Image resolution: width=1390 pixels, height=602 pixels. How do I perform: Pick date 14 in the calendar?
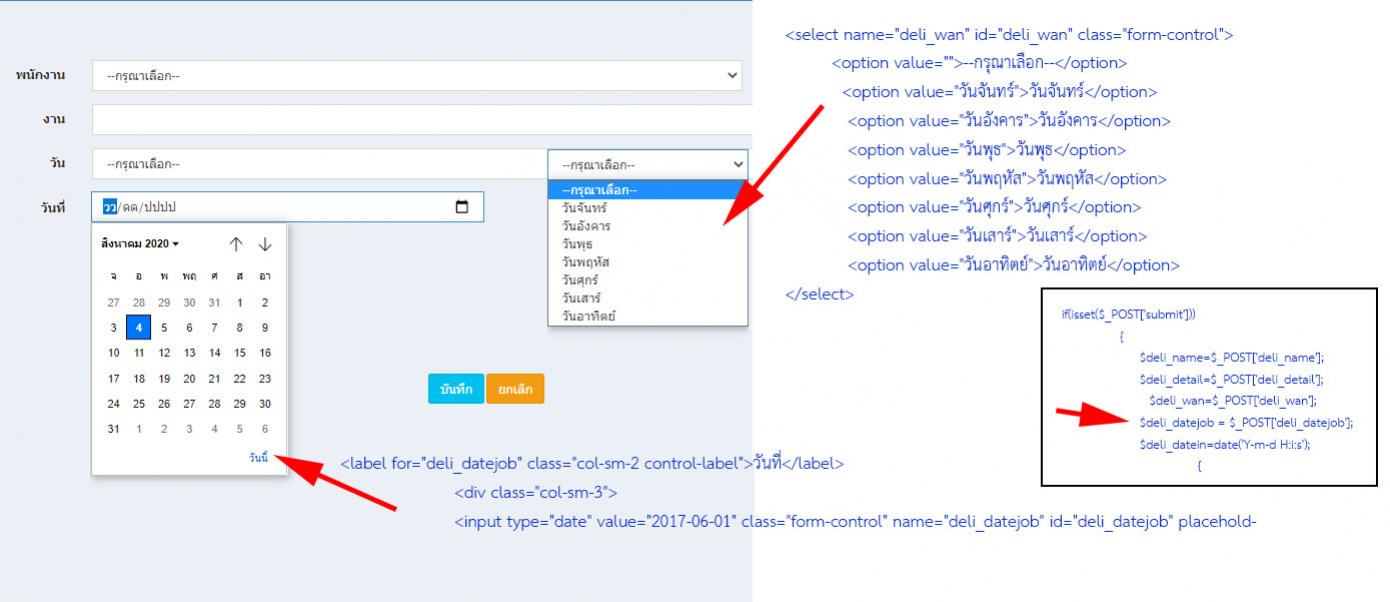(x=214, y=353)
